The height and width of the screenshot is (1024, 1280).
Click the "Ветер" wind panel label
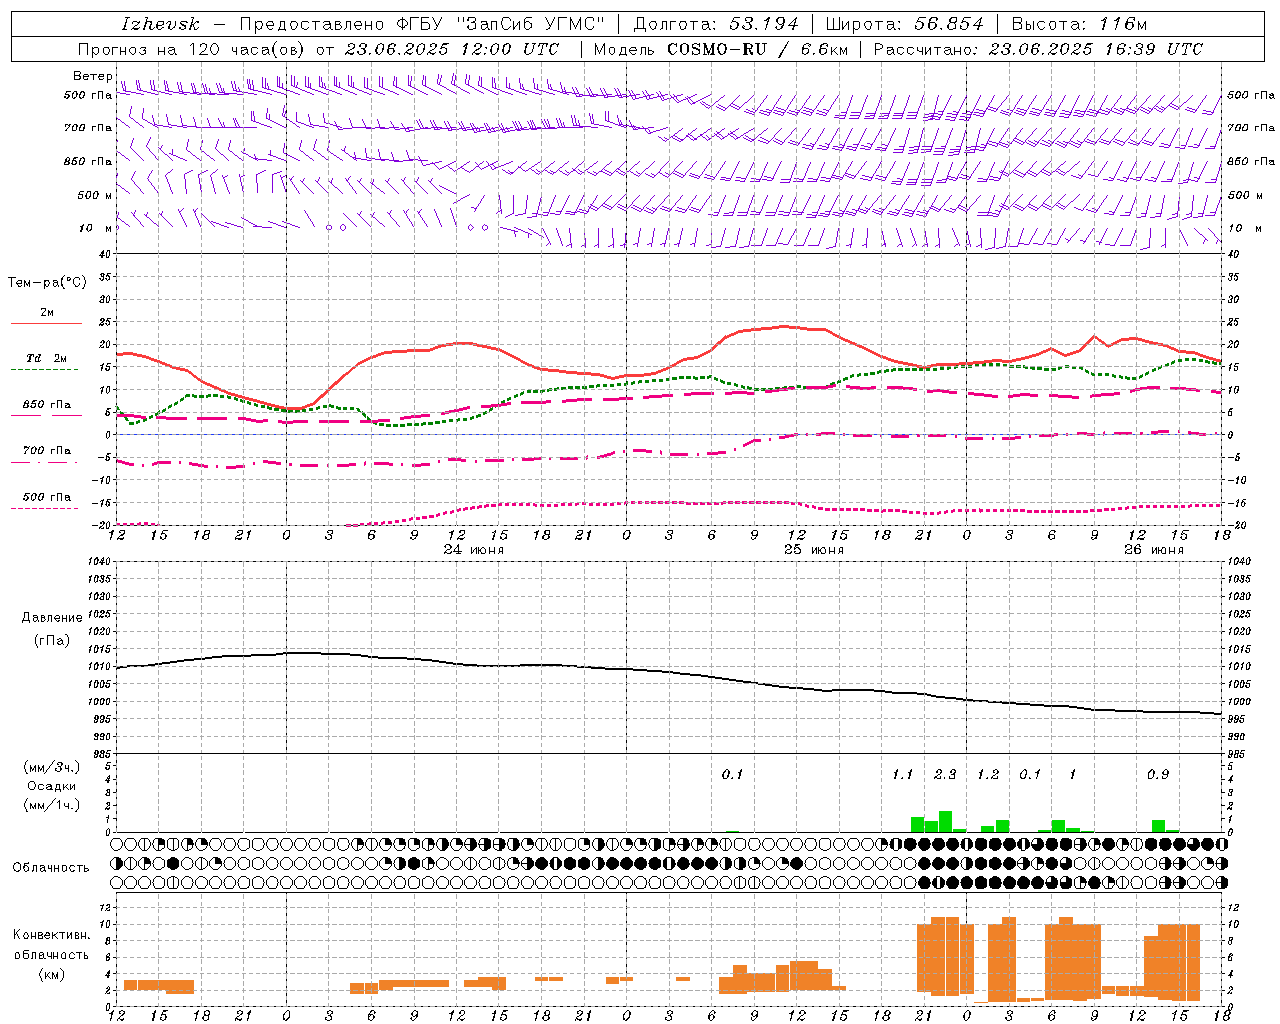92,76
